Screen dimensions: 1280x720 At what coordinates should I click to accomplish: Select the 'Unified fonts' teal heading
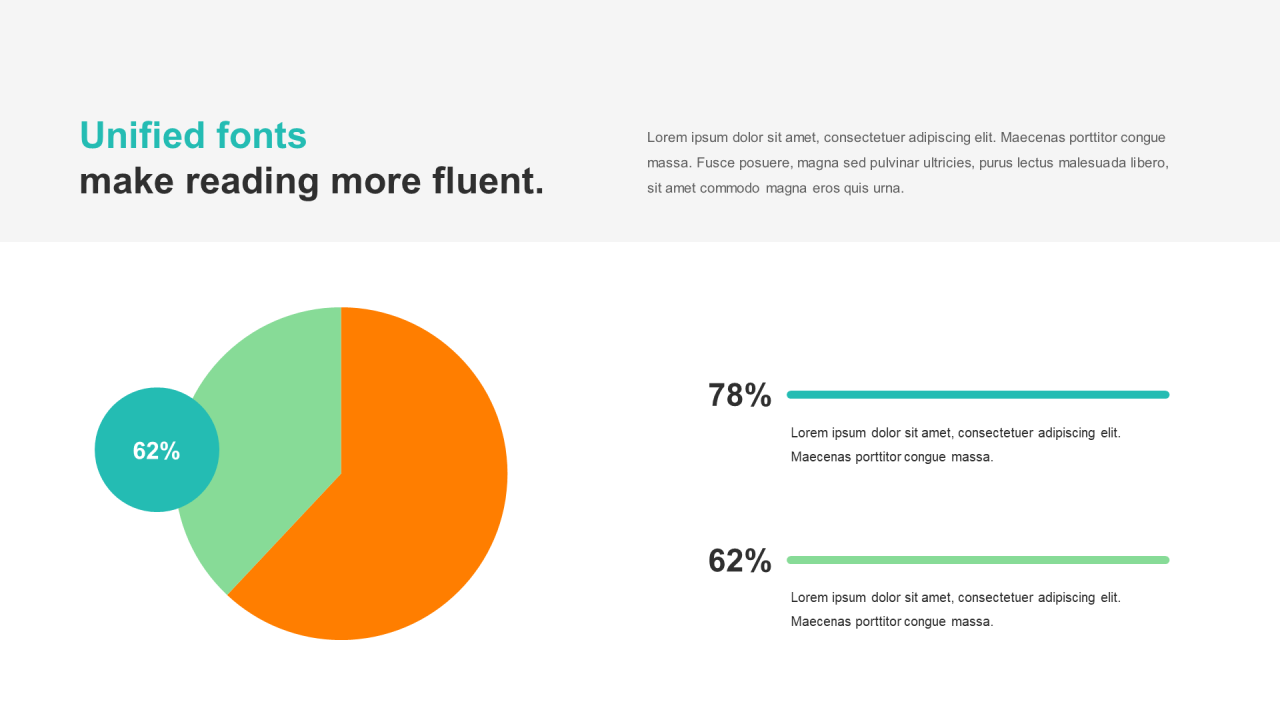[x=193, y=135]
